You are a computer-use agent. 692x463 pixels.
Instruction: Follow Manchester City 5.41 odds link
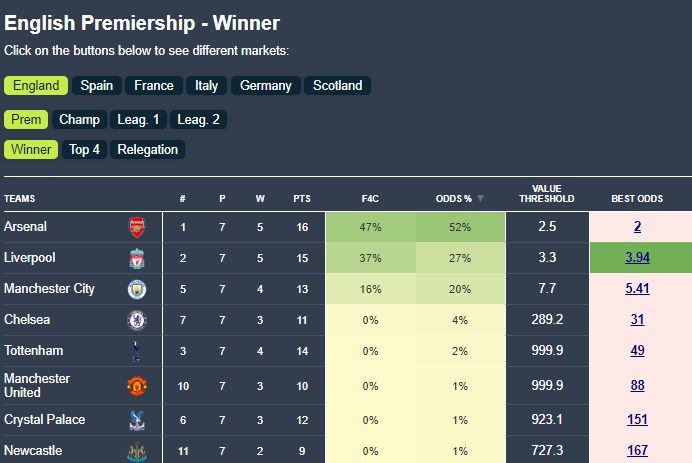pyautogui.click(x=638, y=289)
